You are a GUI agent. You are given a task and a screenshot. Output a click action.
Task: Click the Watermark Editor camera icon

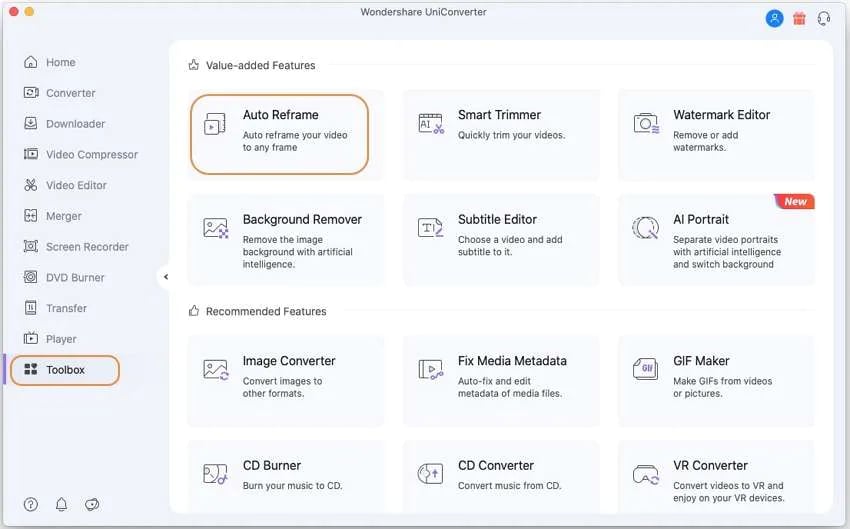(x=646, y=124)
